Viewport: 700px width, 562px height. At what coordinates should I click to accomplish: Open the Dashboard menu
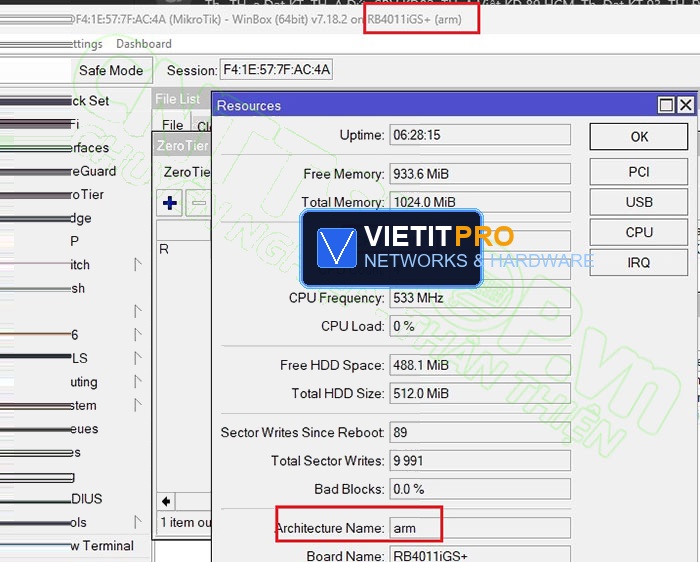click(144, 44)
